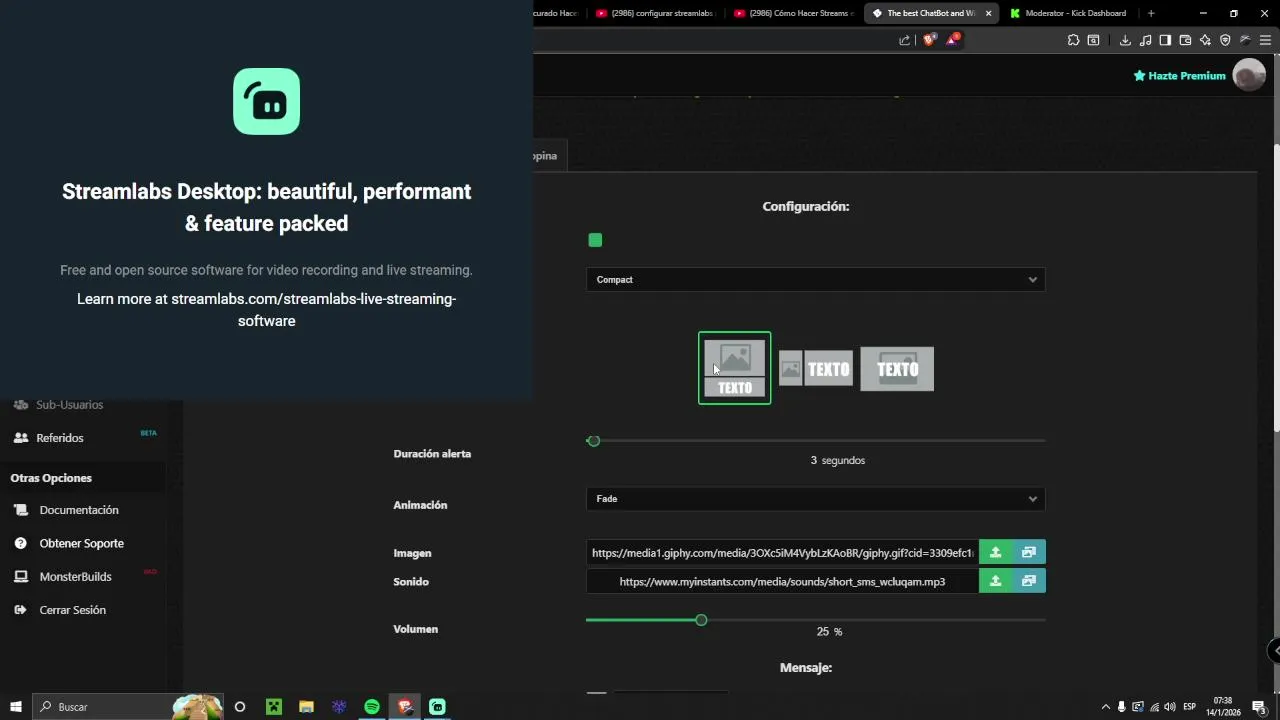Upload an image with the green upload icon
The height and width of the screenshot is (720, 1280).
click(995, 552)
